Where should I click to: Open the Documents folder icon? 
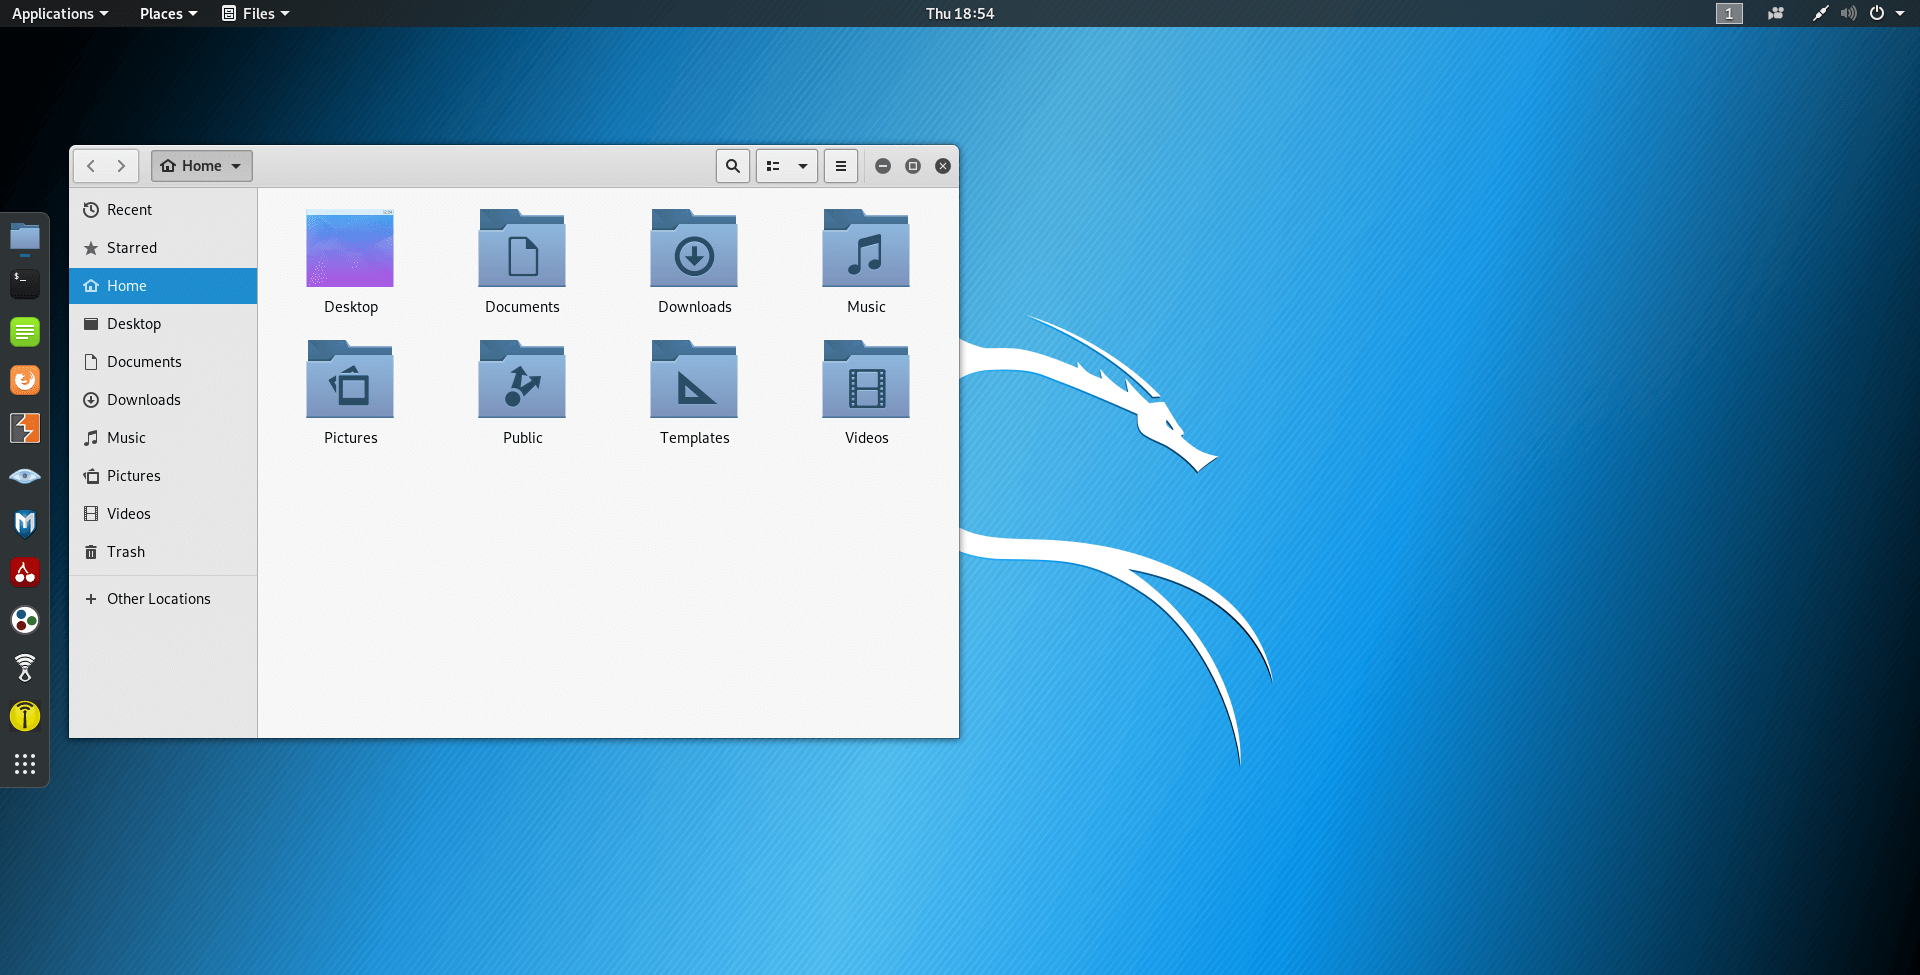point(522,248)
